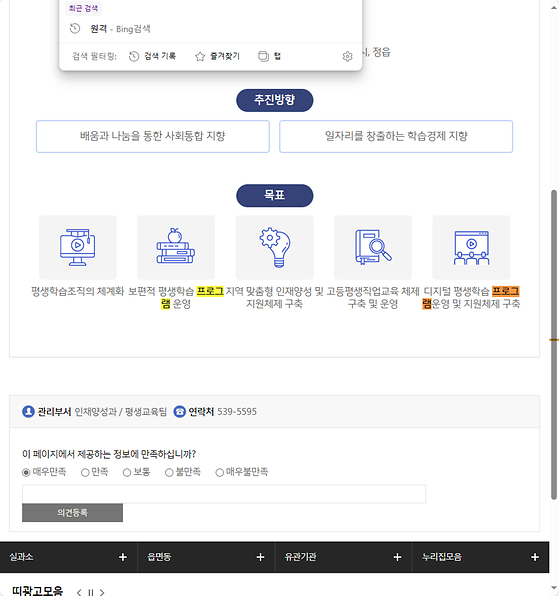Click the gear settings icon in search popup

[x=347, y=57]
